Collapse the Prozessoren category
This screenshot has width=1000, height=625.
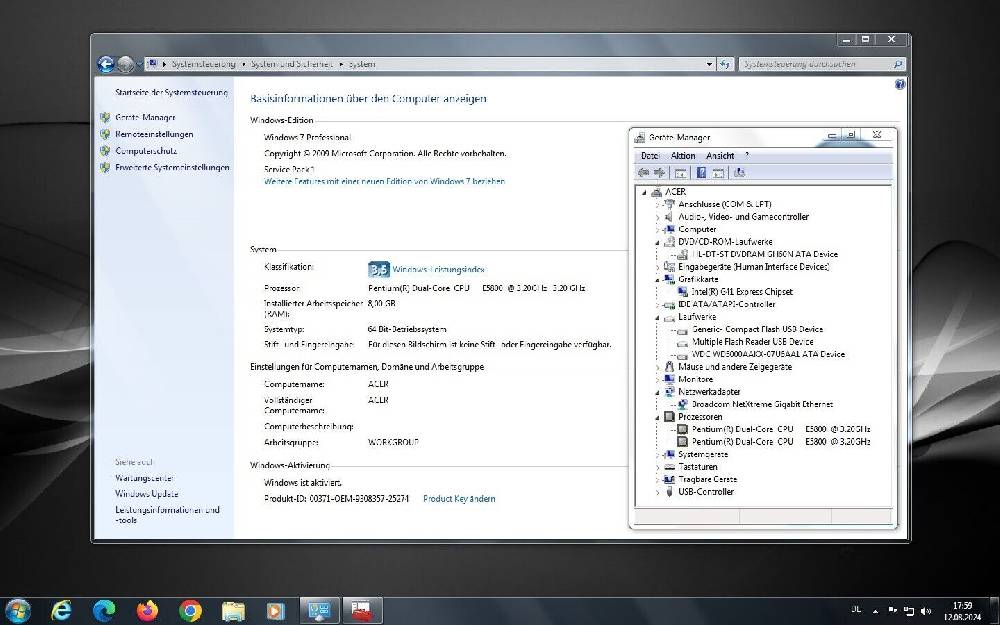point(658,417)
